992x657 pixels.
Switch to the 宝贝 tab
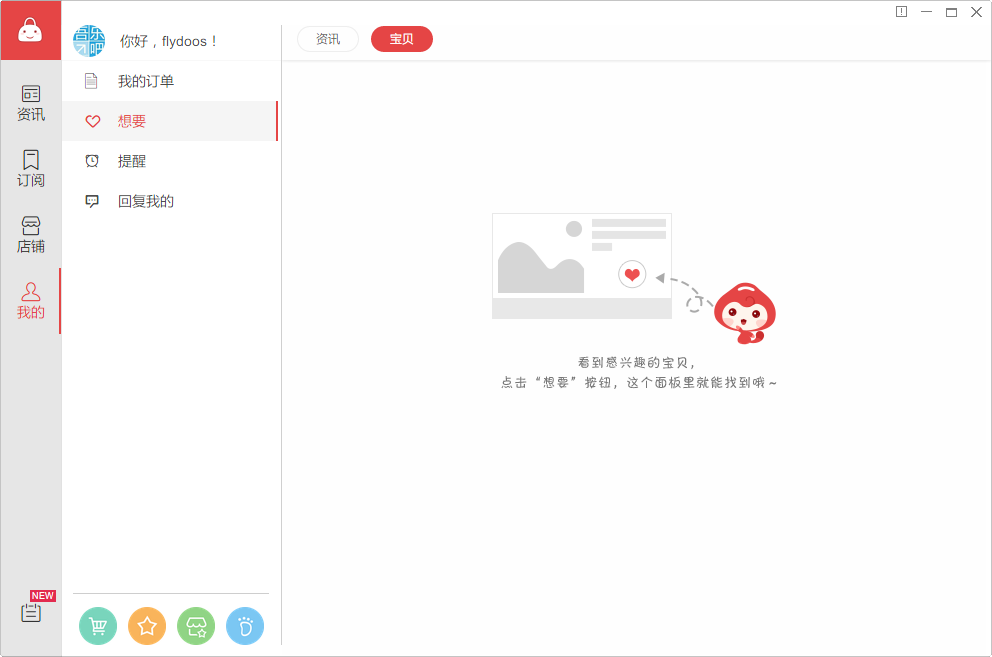point(402,39)
